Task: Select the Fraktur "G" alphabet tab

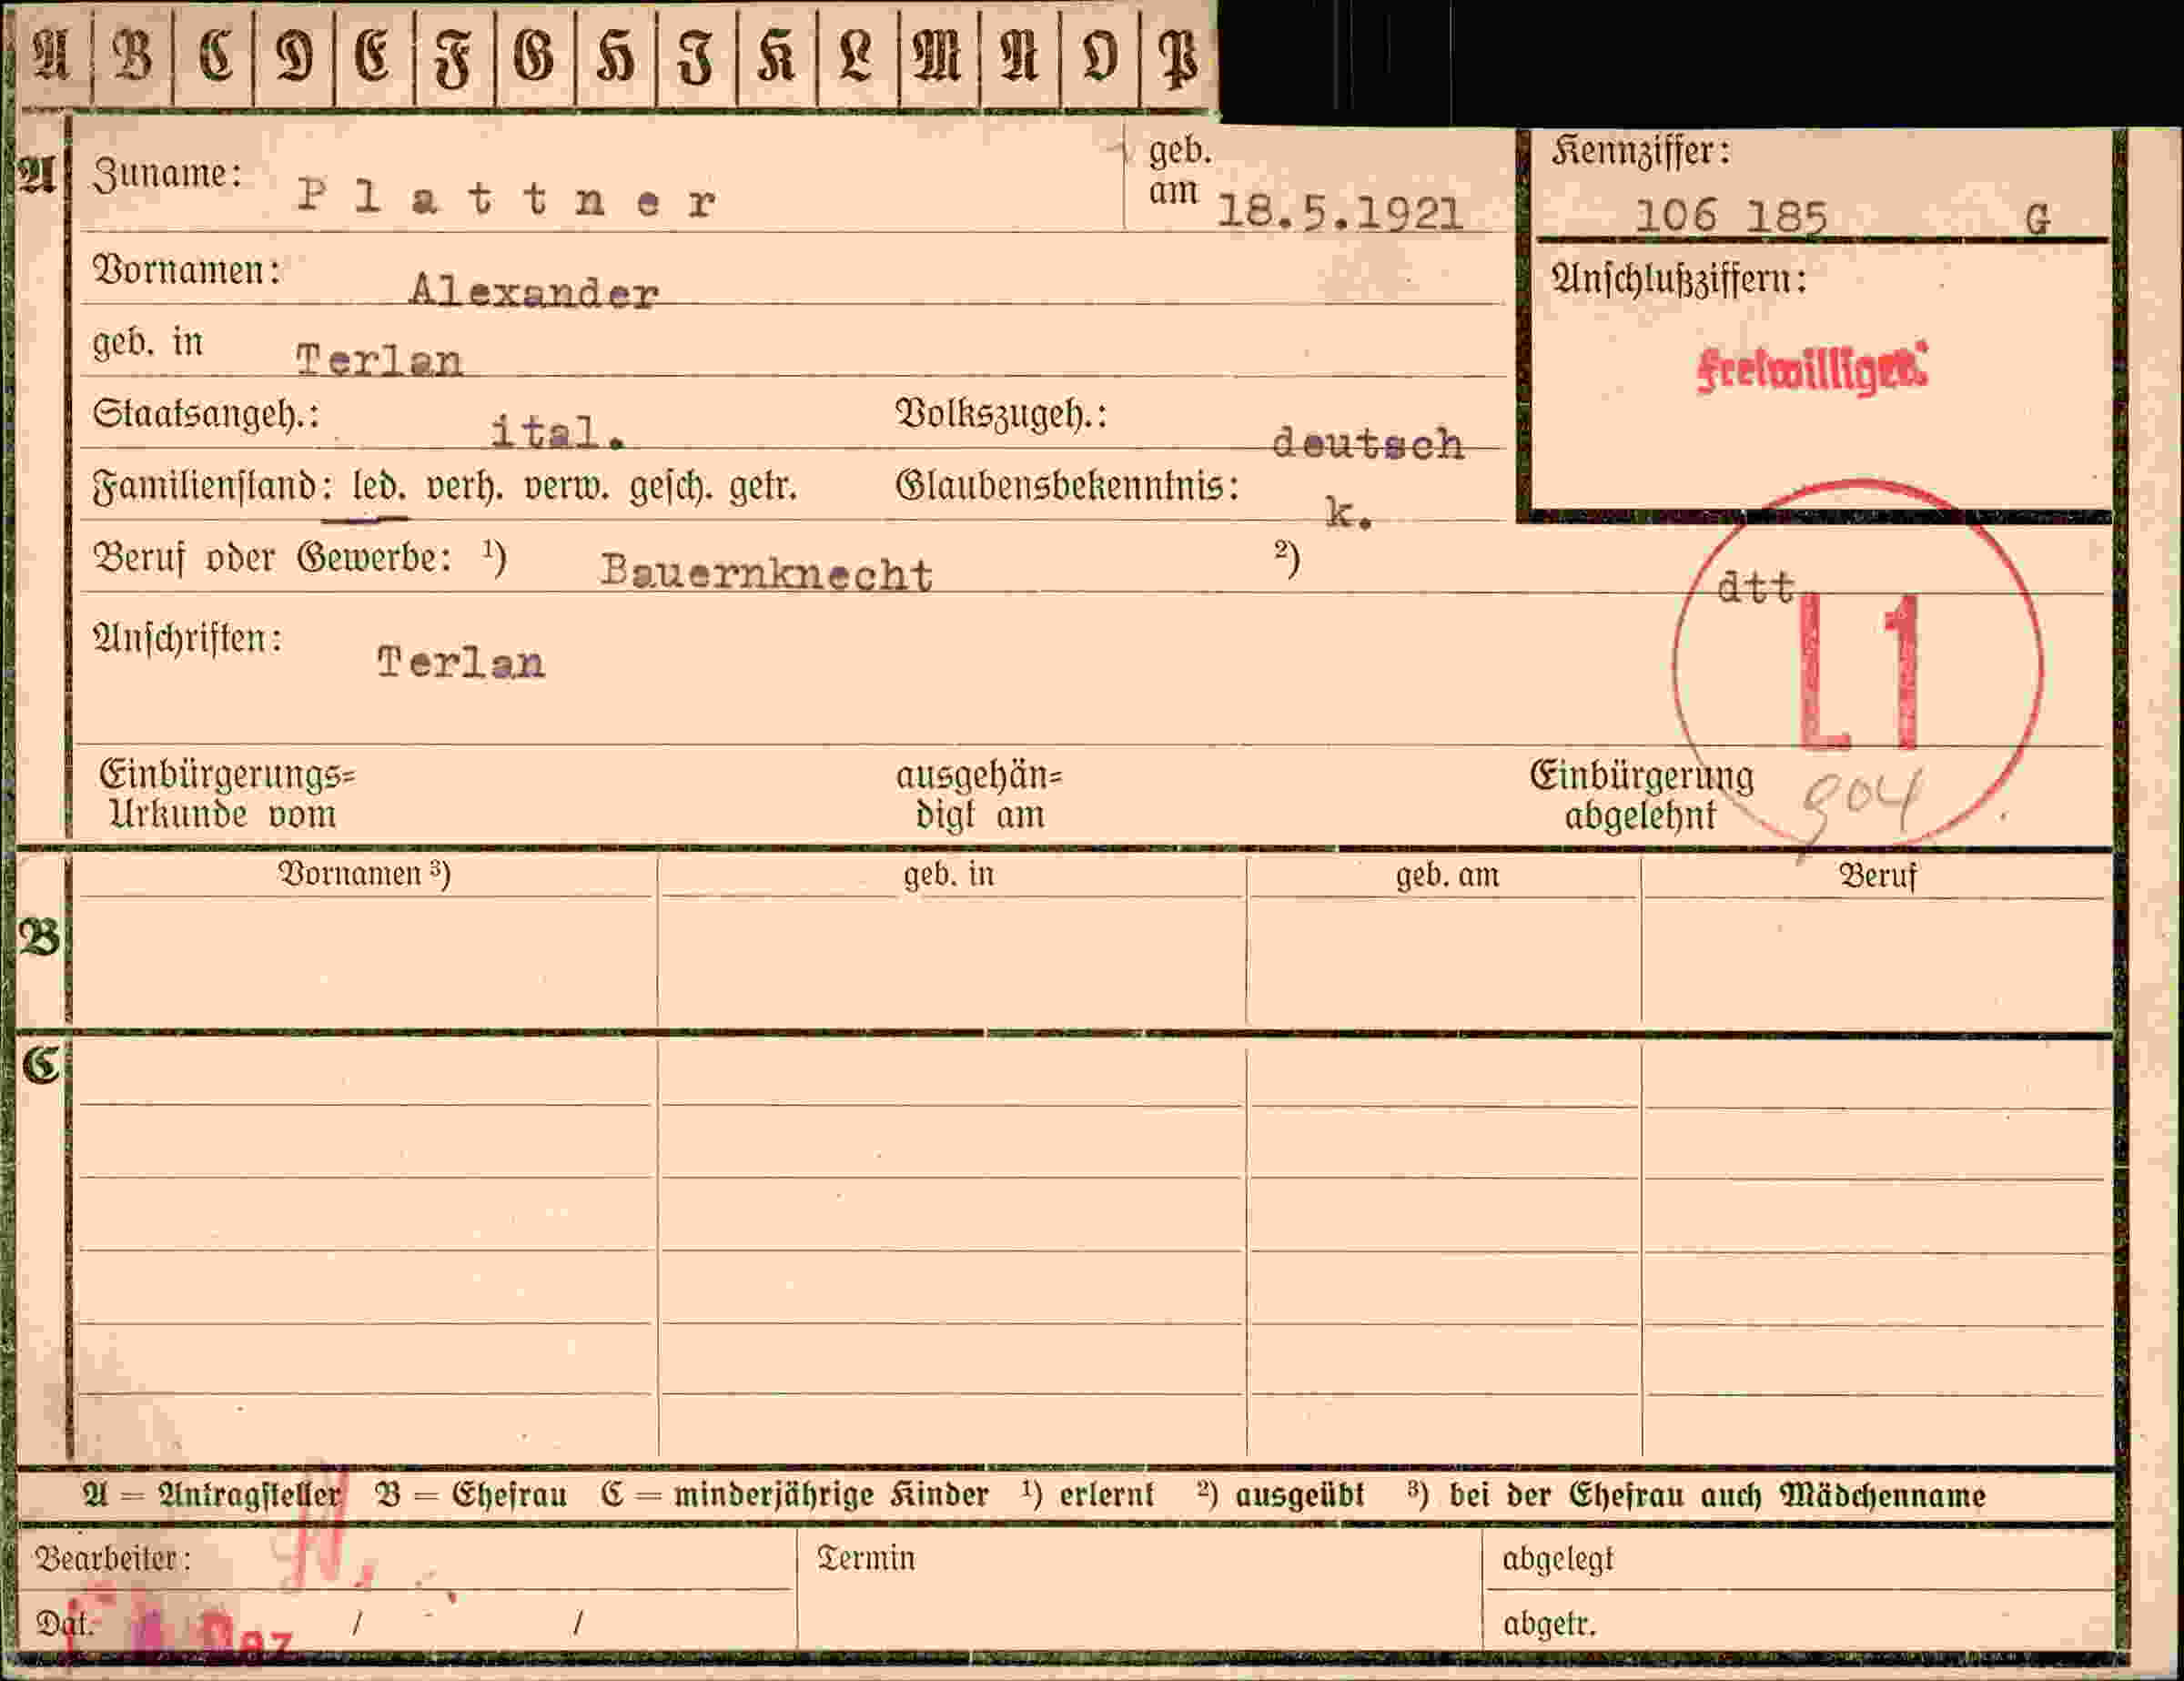Action: click(534, 55)
